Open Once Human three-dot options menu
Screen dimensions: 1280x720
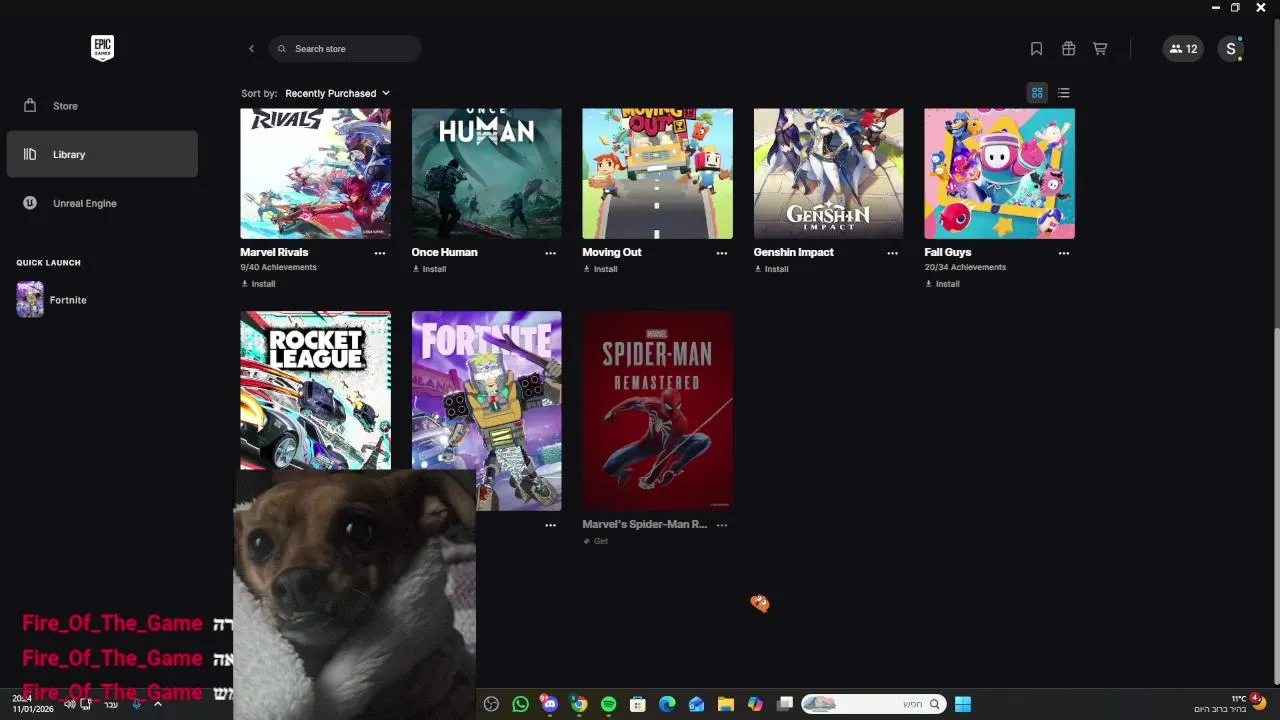point(551,253)
